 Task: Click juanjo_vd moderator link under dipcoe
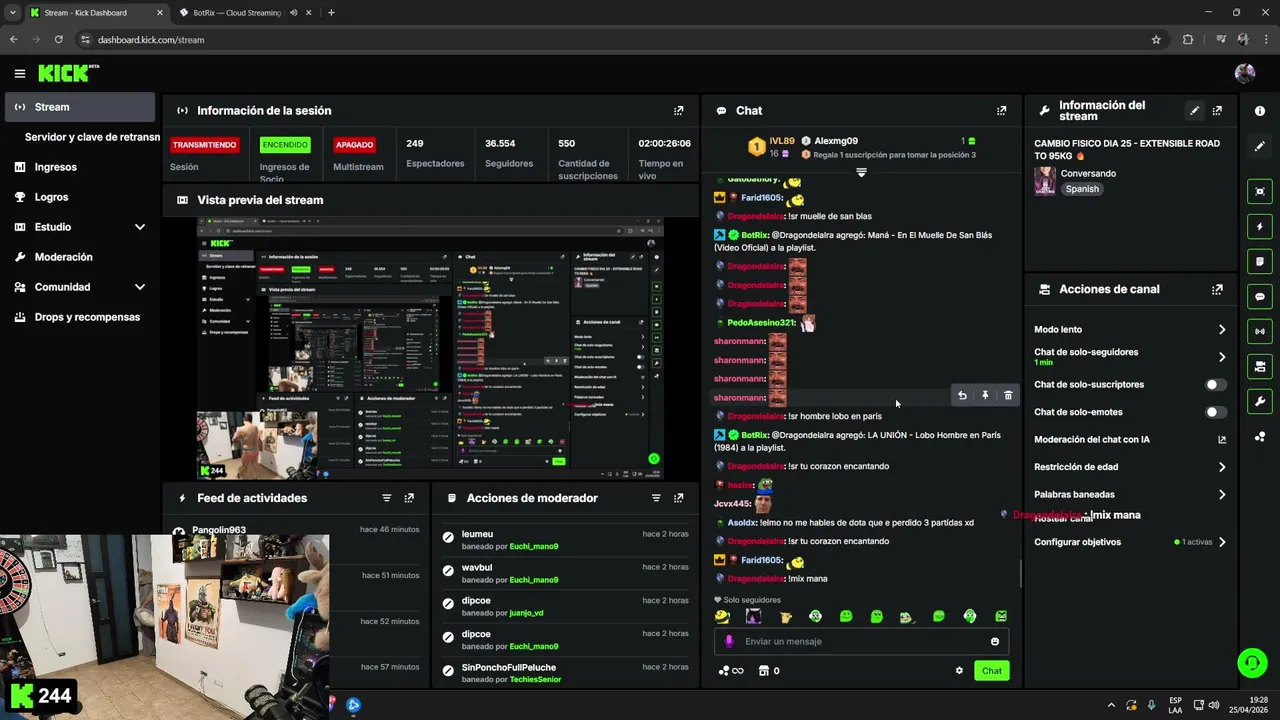[x=526, y=613]
